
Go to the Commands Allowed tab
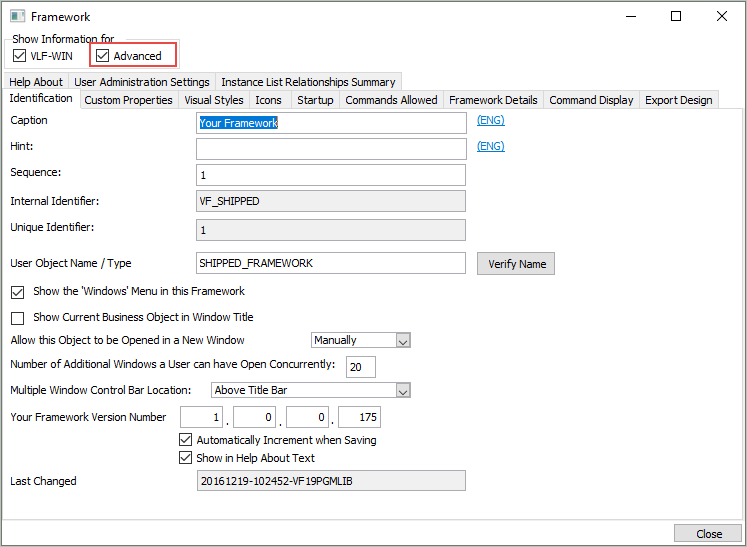(391, 100)
